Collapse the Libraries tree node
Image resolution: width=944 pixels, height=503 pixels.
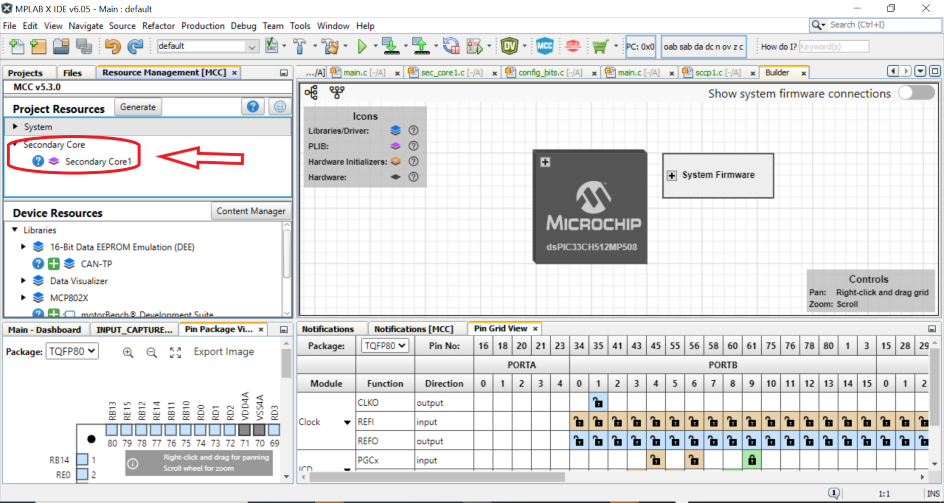(x=15, y=230)
